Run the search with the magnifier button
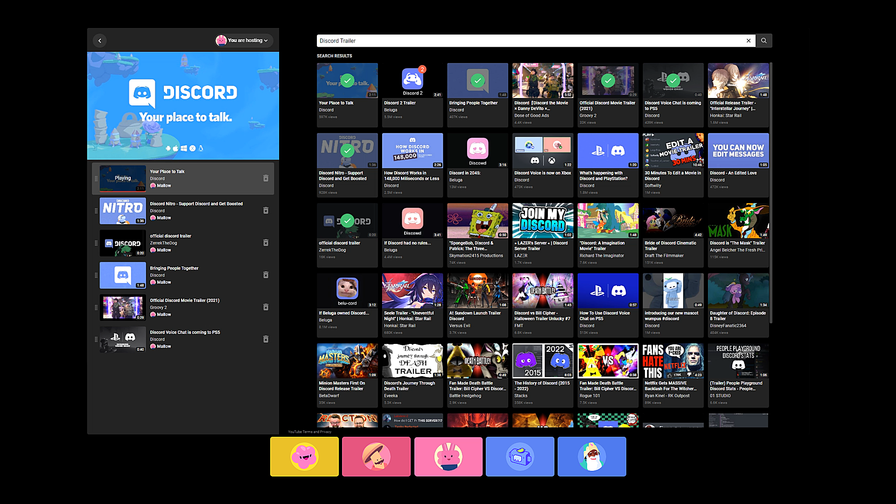Viewport: 896px width, 504px height. (x=764, y=41)
